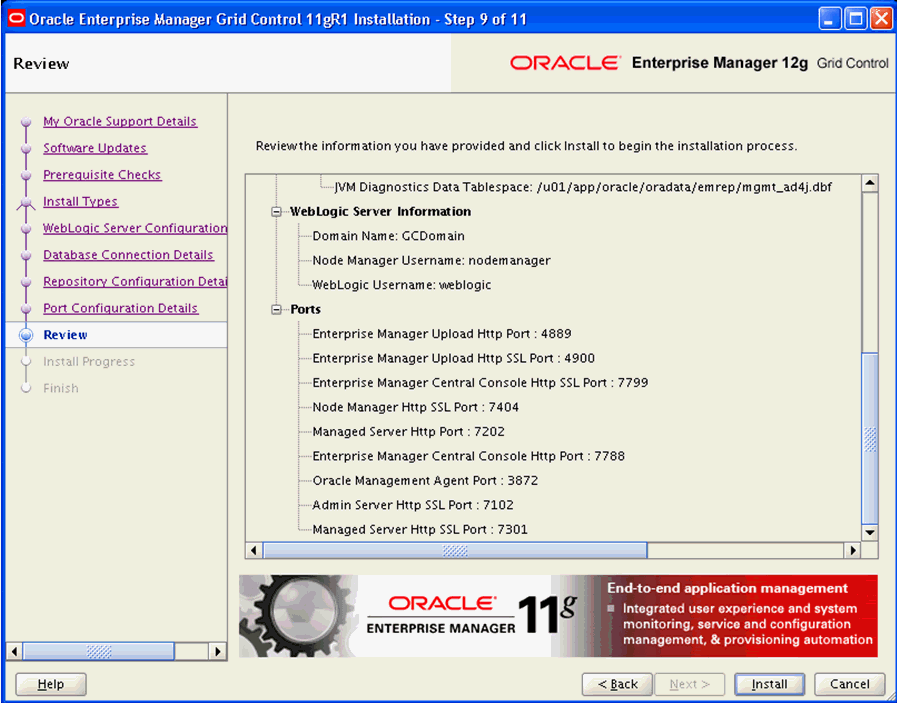The height and width of the screenshot is (703, 897).
Task: Click the step list horizontal scrollbar thumb
Action: [x=98, y=652]
